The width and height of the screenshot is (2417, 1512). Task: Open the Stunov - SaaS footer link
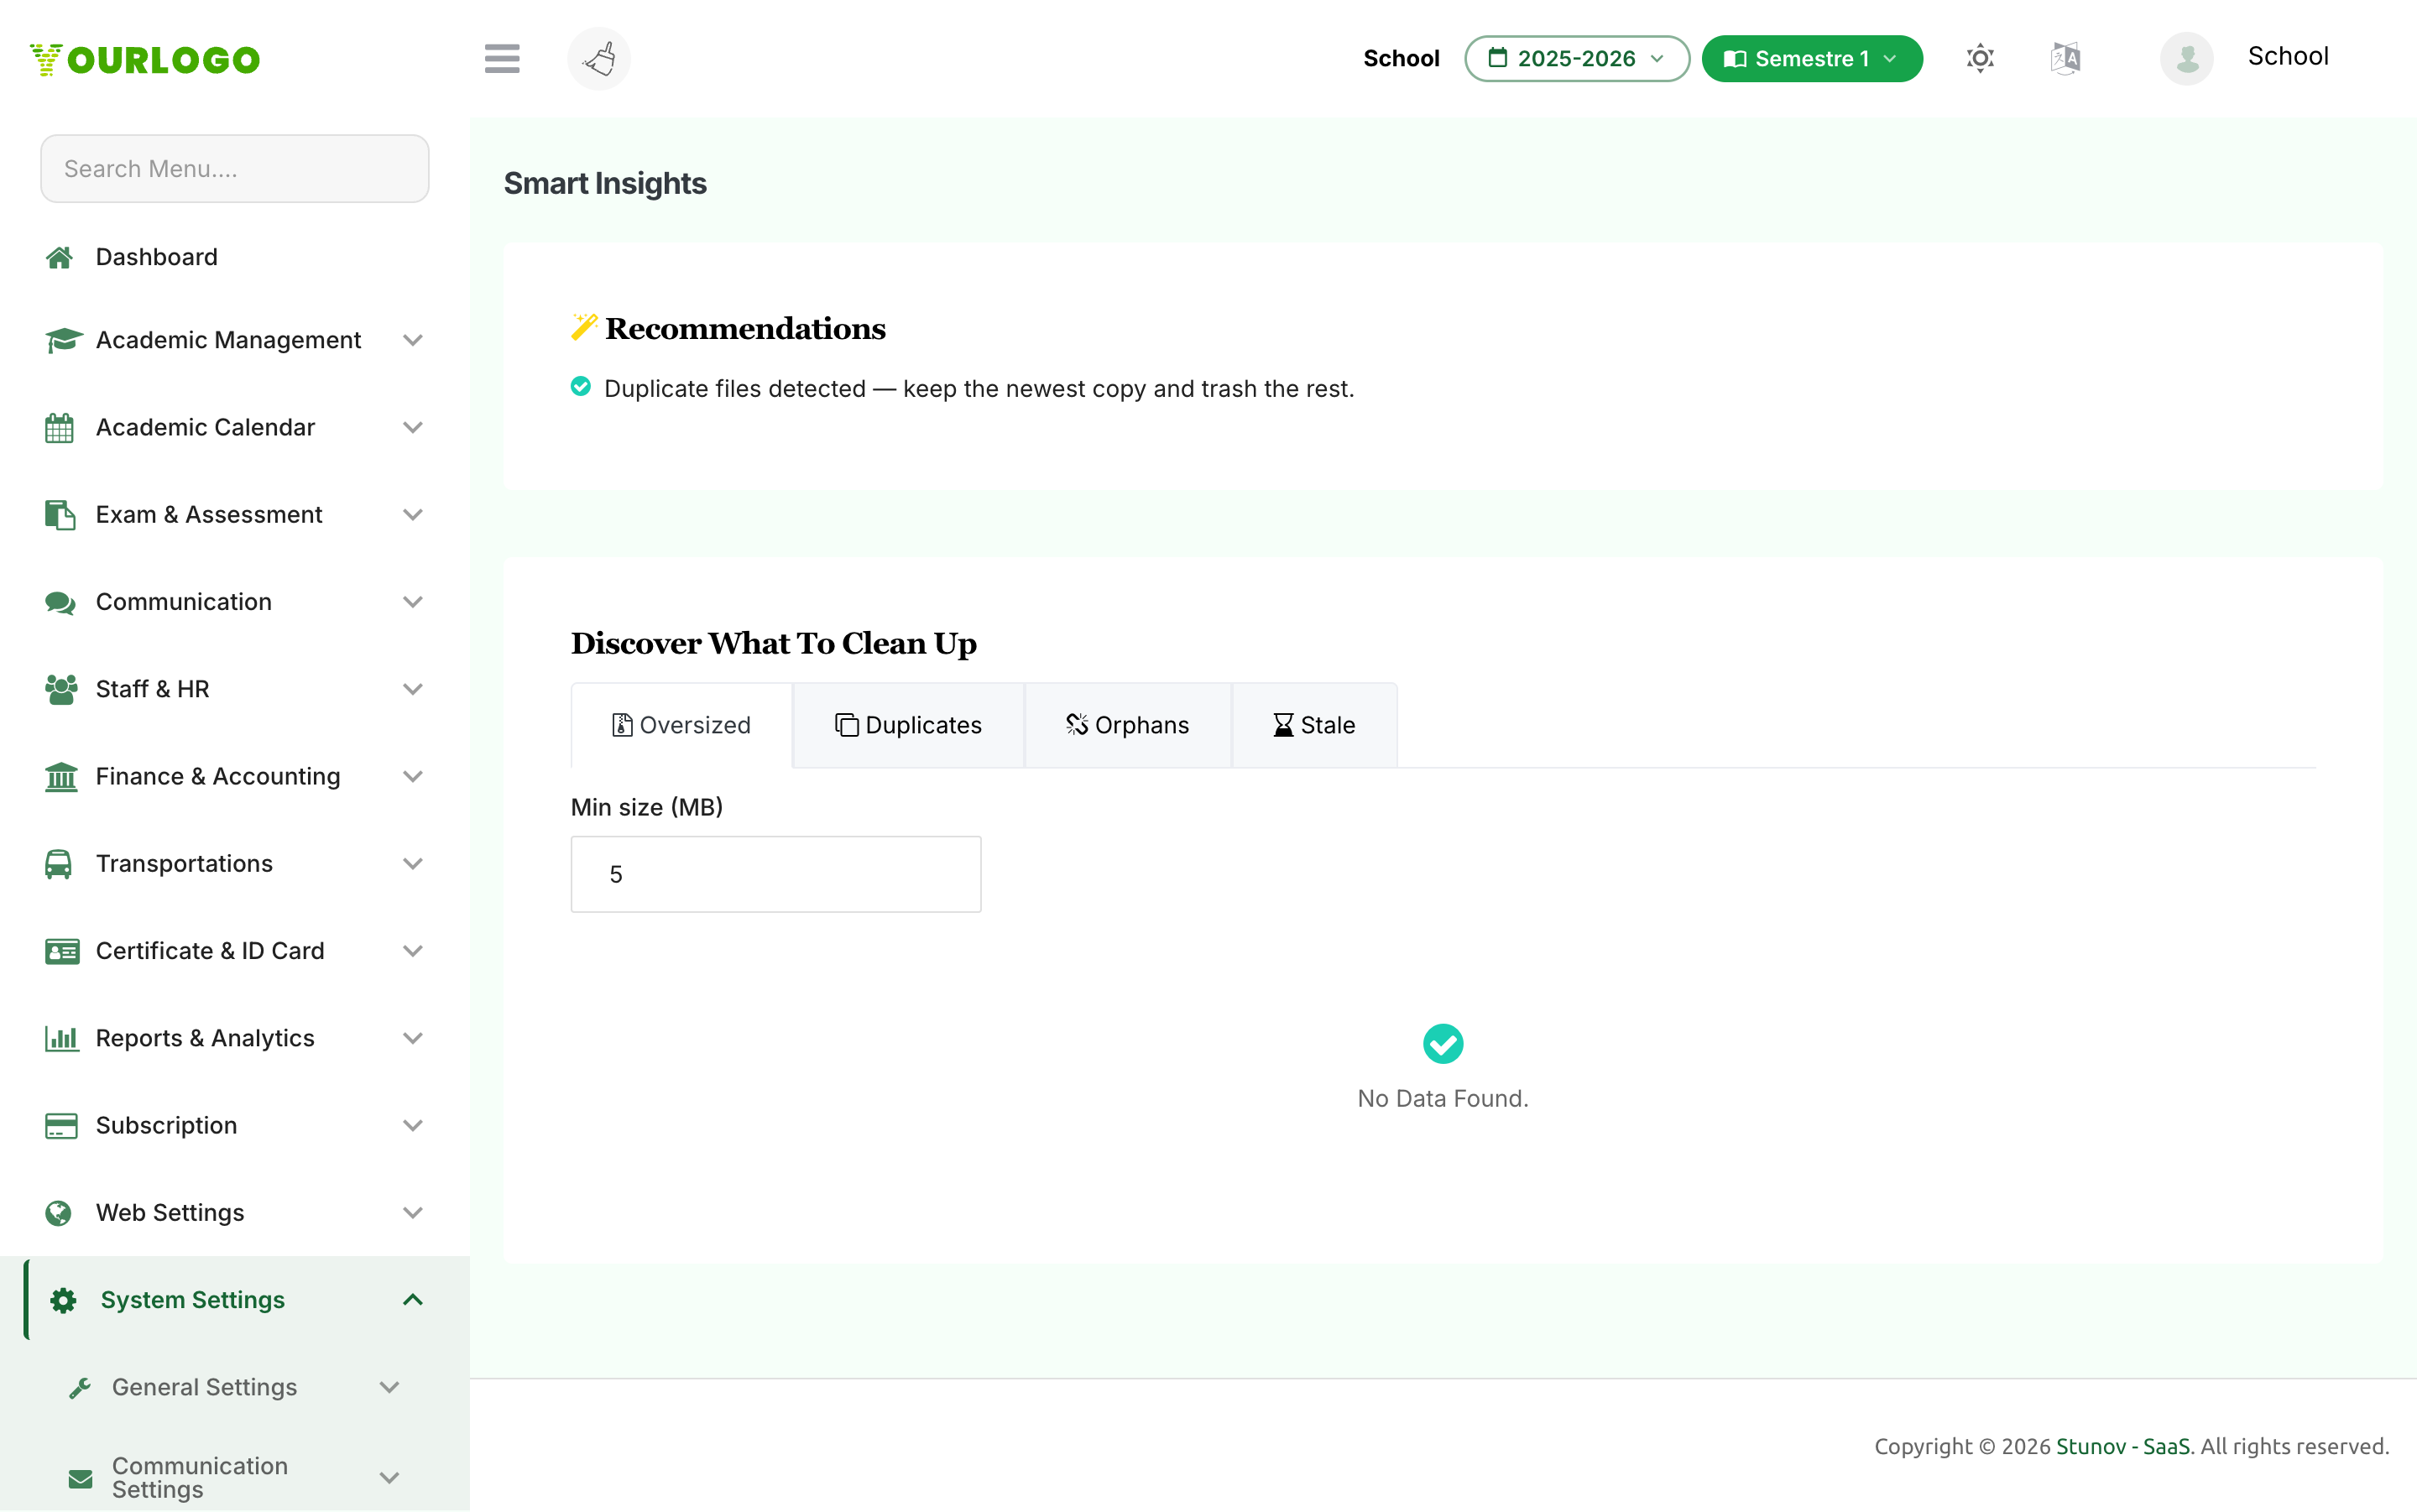tap(2123, 1446)
